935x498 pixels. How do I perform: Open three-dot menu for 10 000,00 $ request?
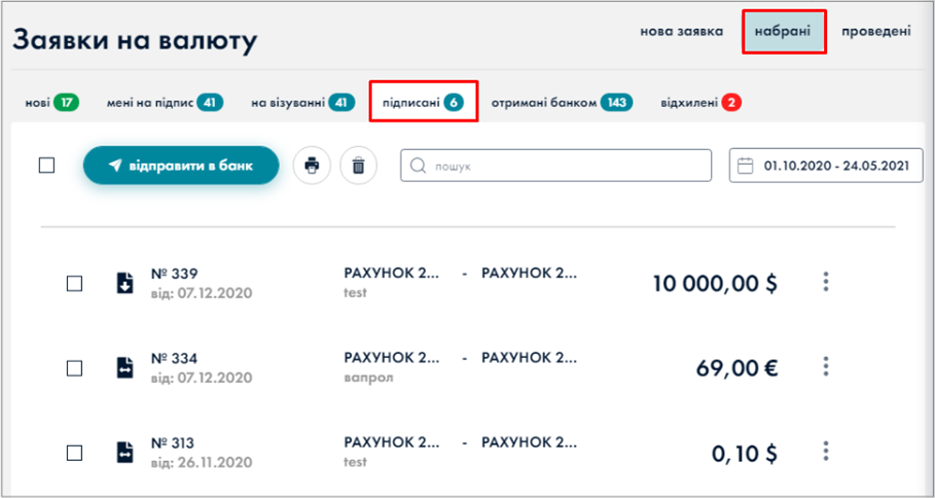pos(826,282)
